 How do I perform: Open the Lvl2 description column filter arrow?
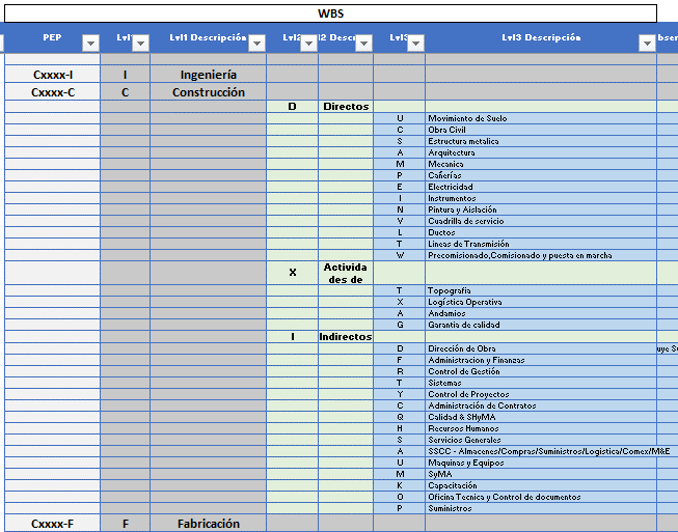click(x=363, y=42)
